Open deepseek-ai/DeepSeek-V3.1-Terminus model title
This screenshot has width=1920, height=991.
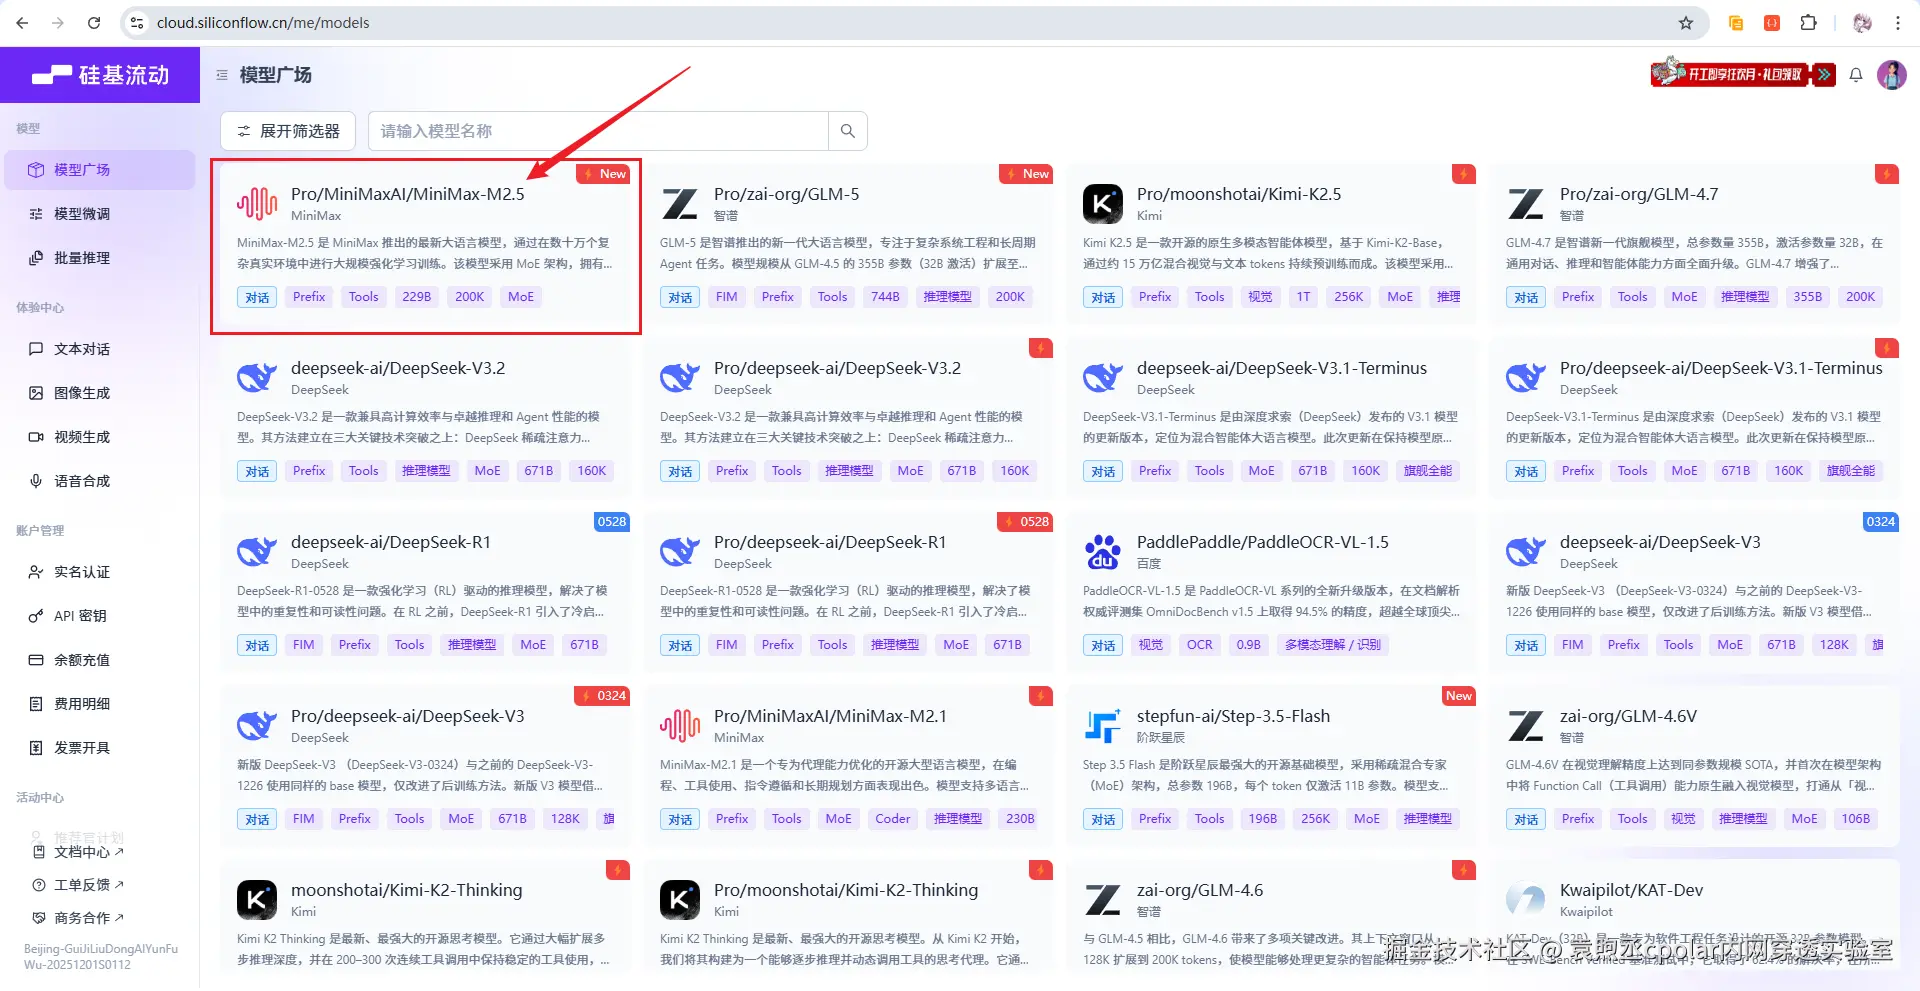coord(1281,368)
